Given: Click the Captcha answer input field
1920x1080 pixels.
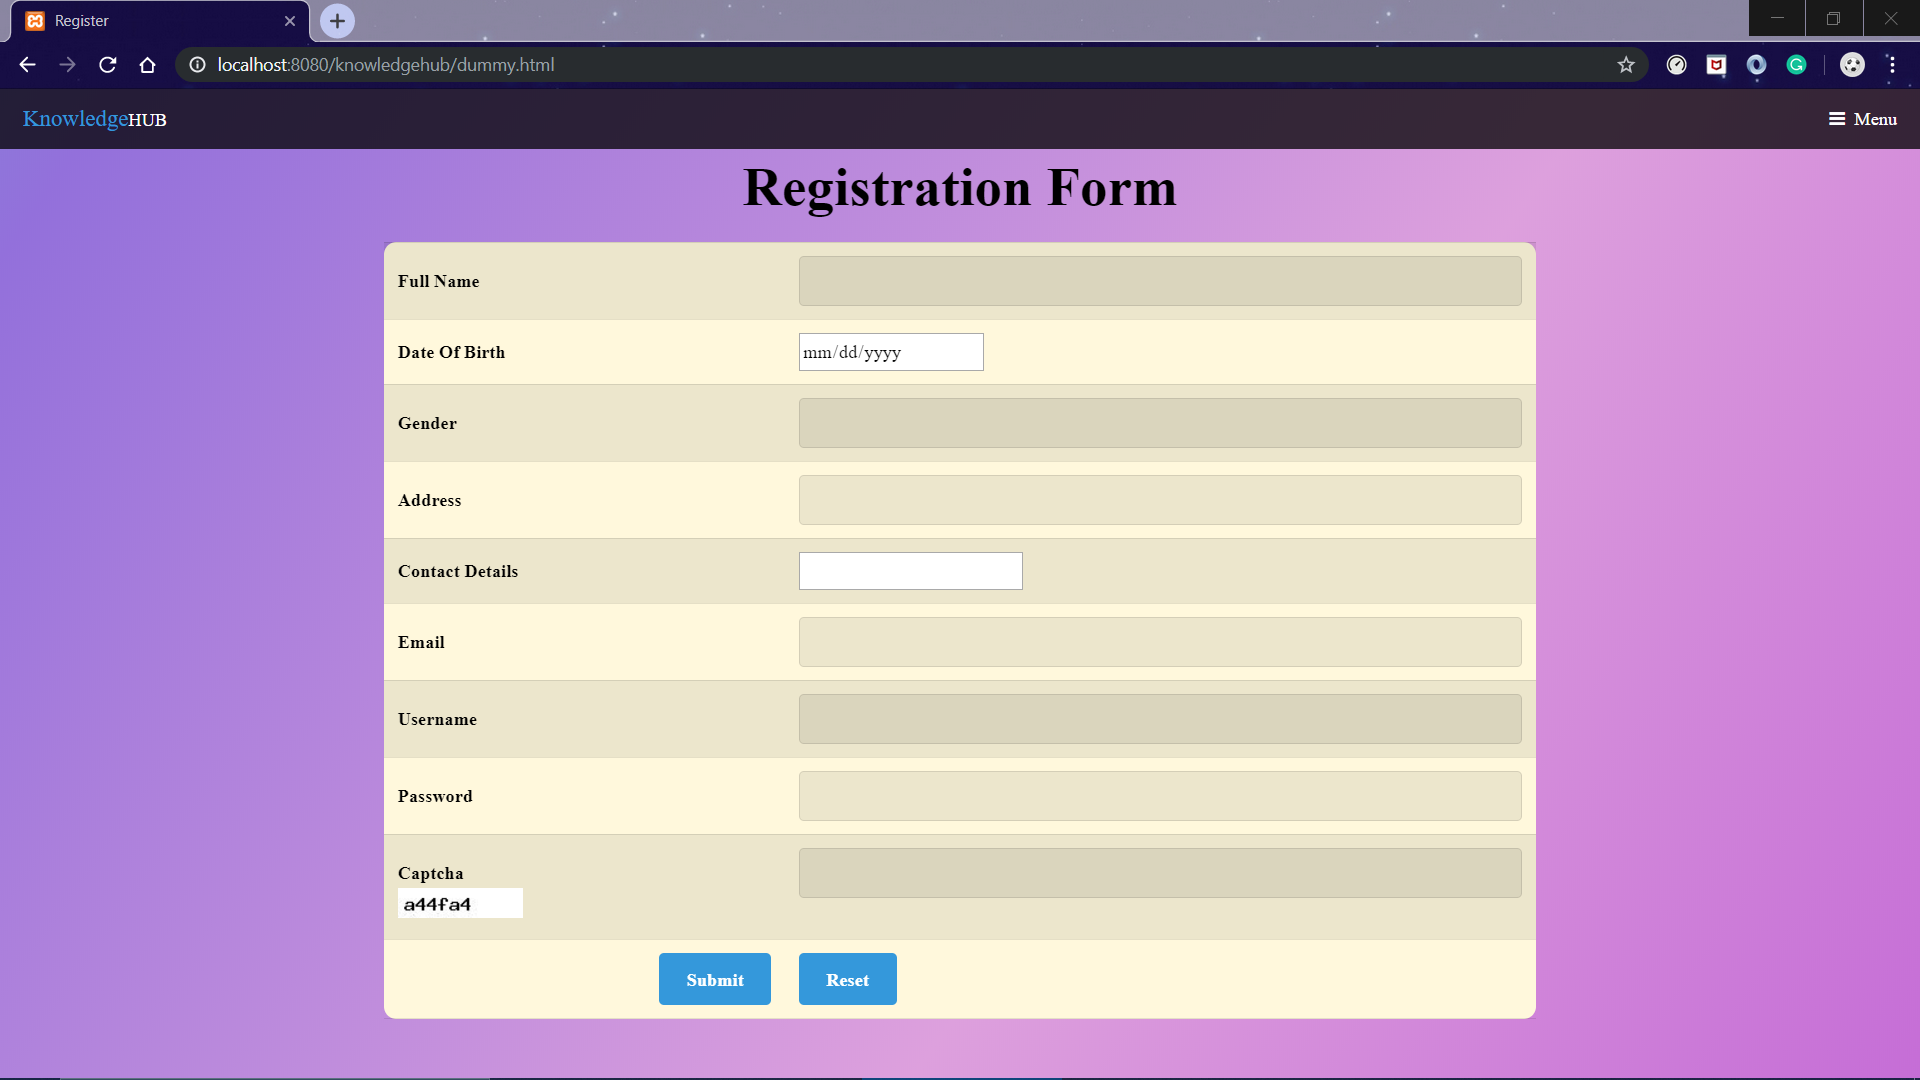Looking at the screenshot, I should (x=1160, y=873).
